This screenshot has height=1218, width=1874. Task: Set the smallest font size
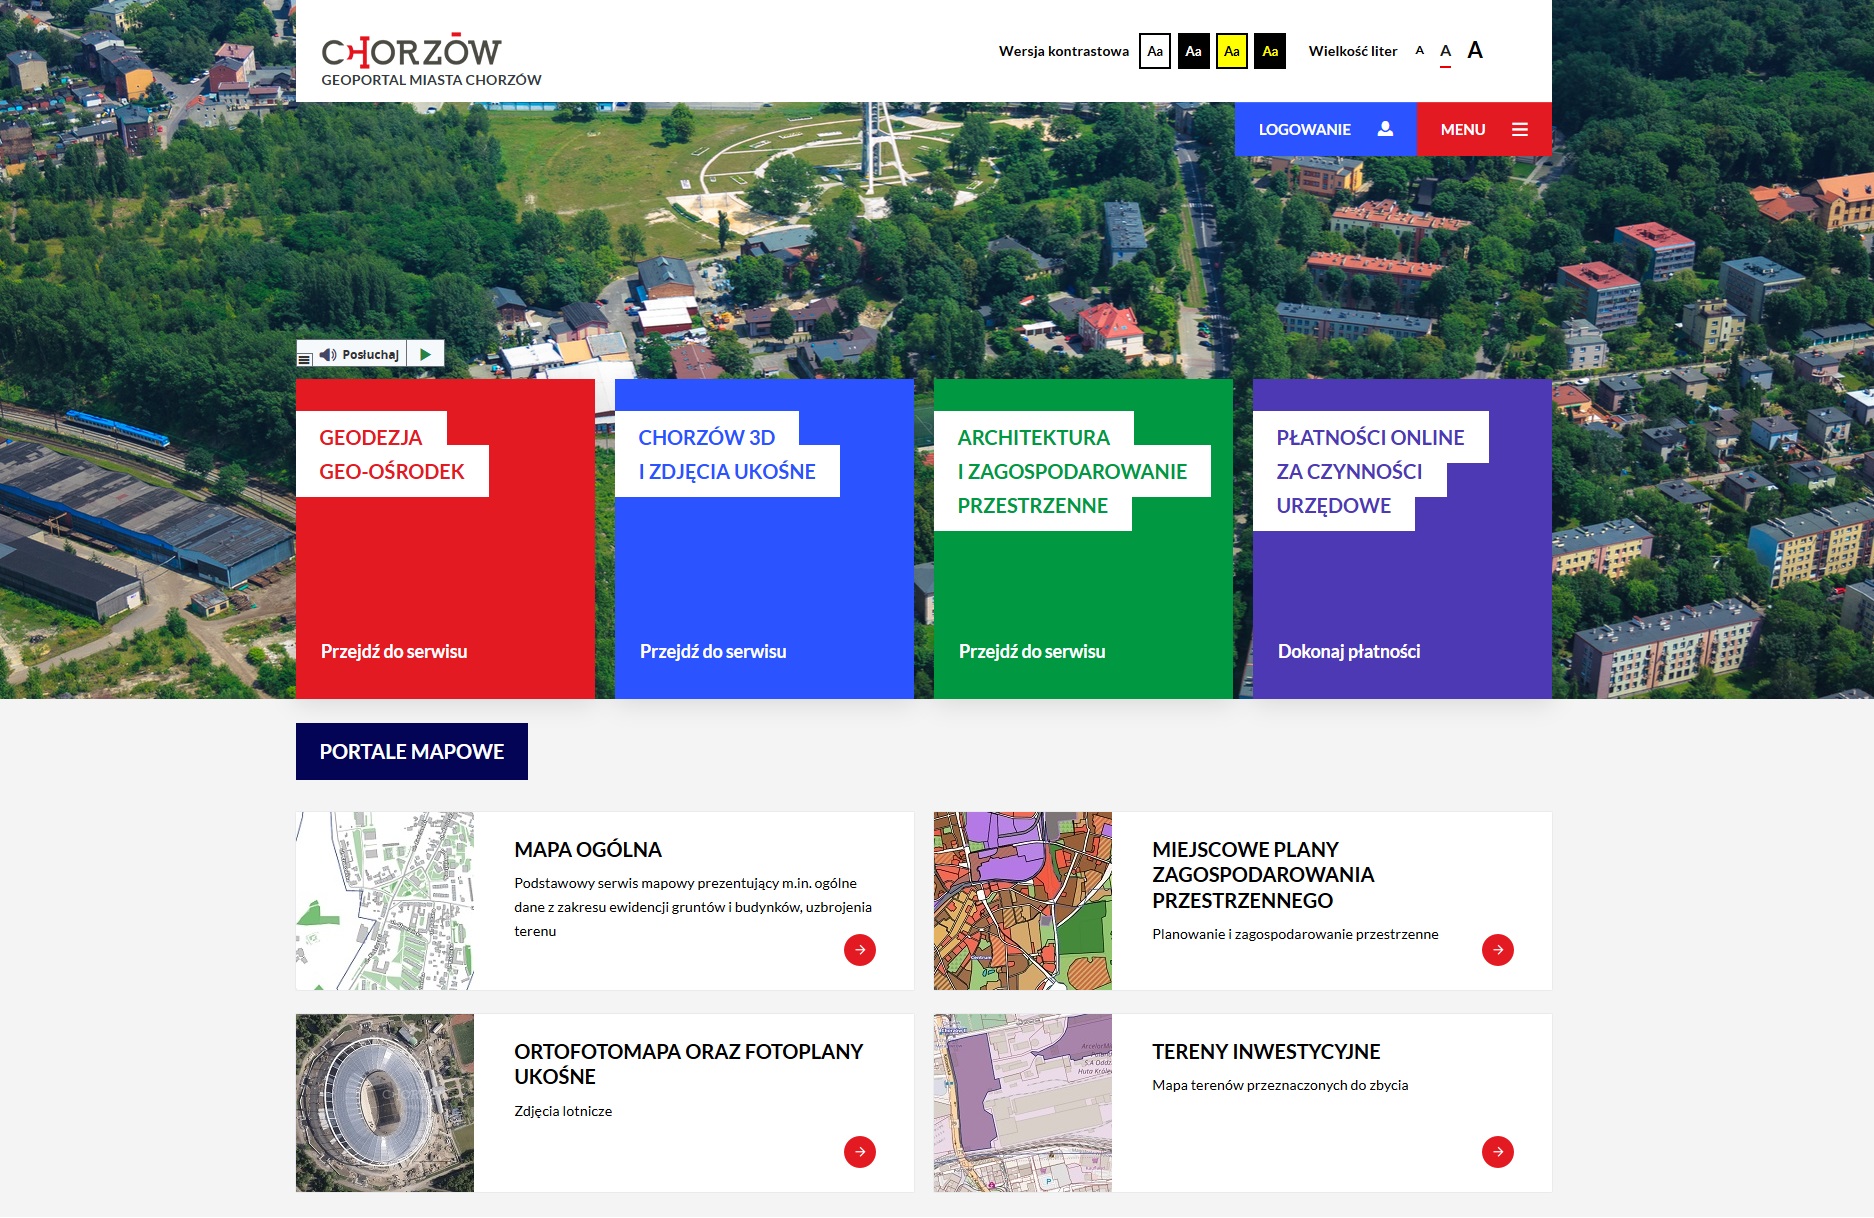point(1419,51)
